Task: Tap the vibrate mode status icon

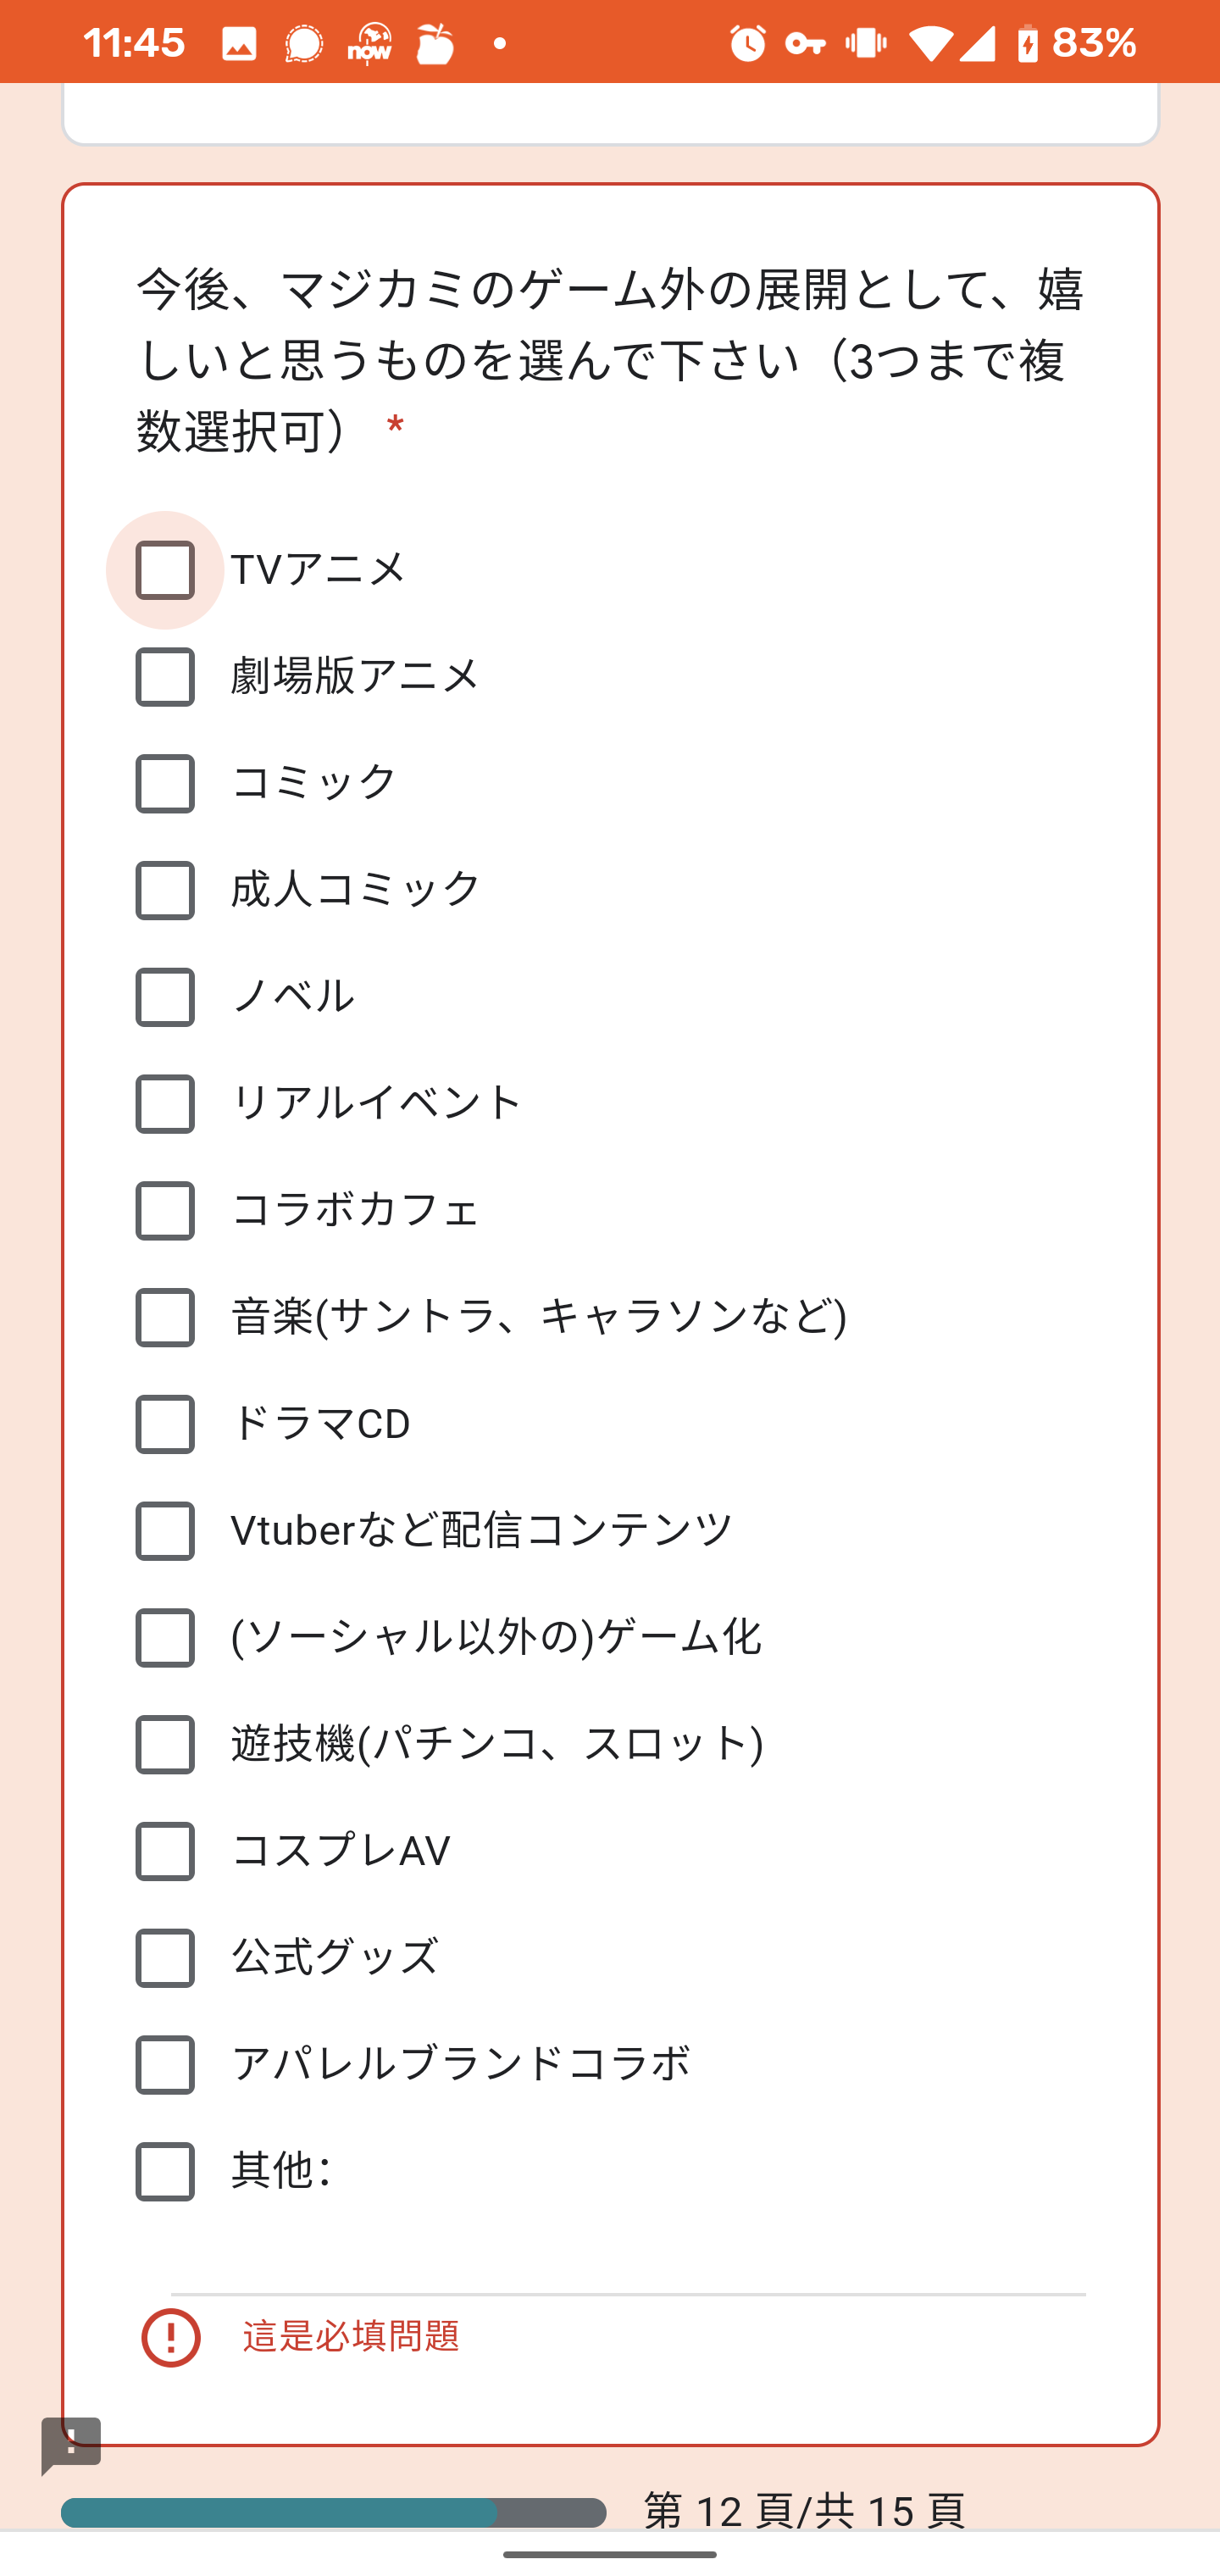Action: pos(866,43)
